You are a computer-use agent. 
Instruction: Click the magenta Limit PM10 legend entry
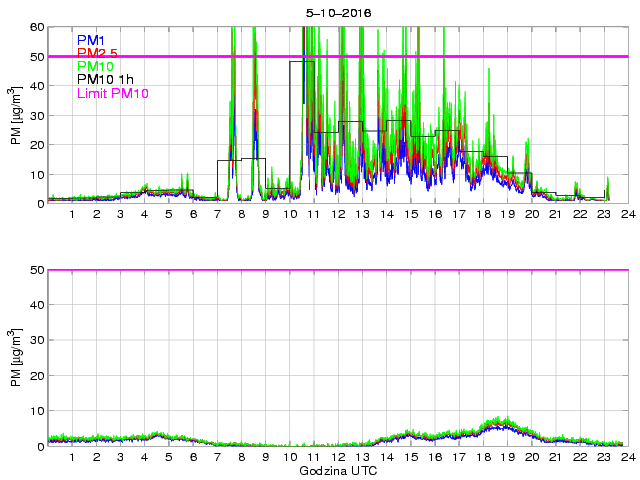[x=112, y=93]
